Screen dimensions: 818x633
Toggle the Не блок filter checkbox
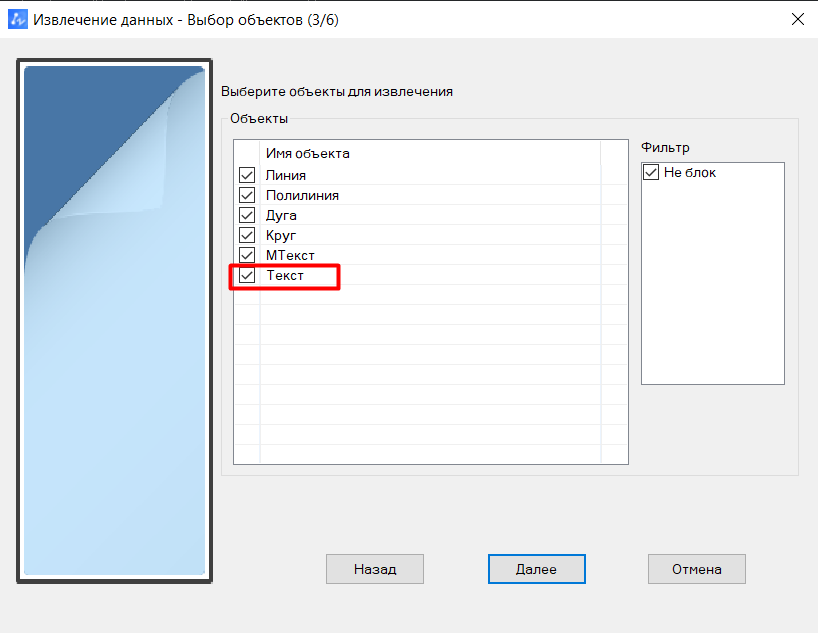(651, 173)
